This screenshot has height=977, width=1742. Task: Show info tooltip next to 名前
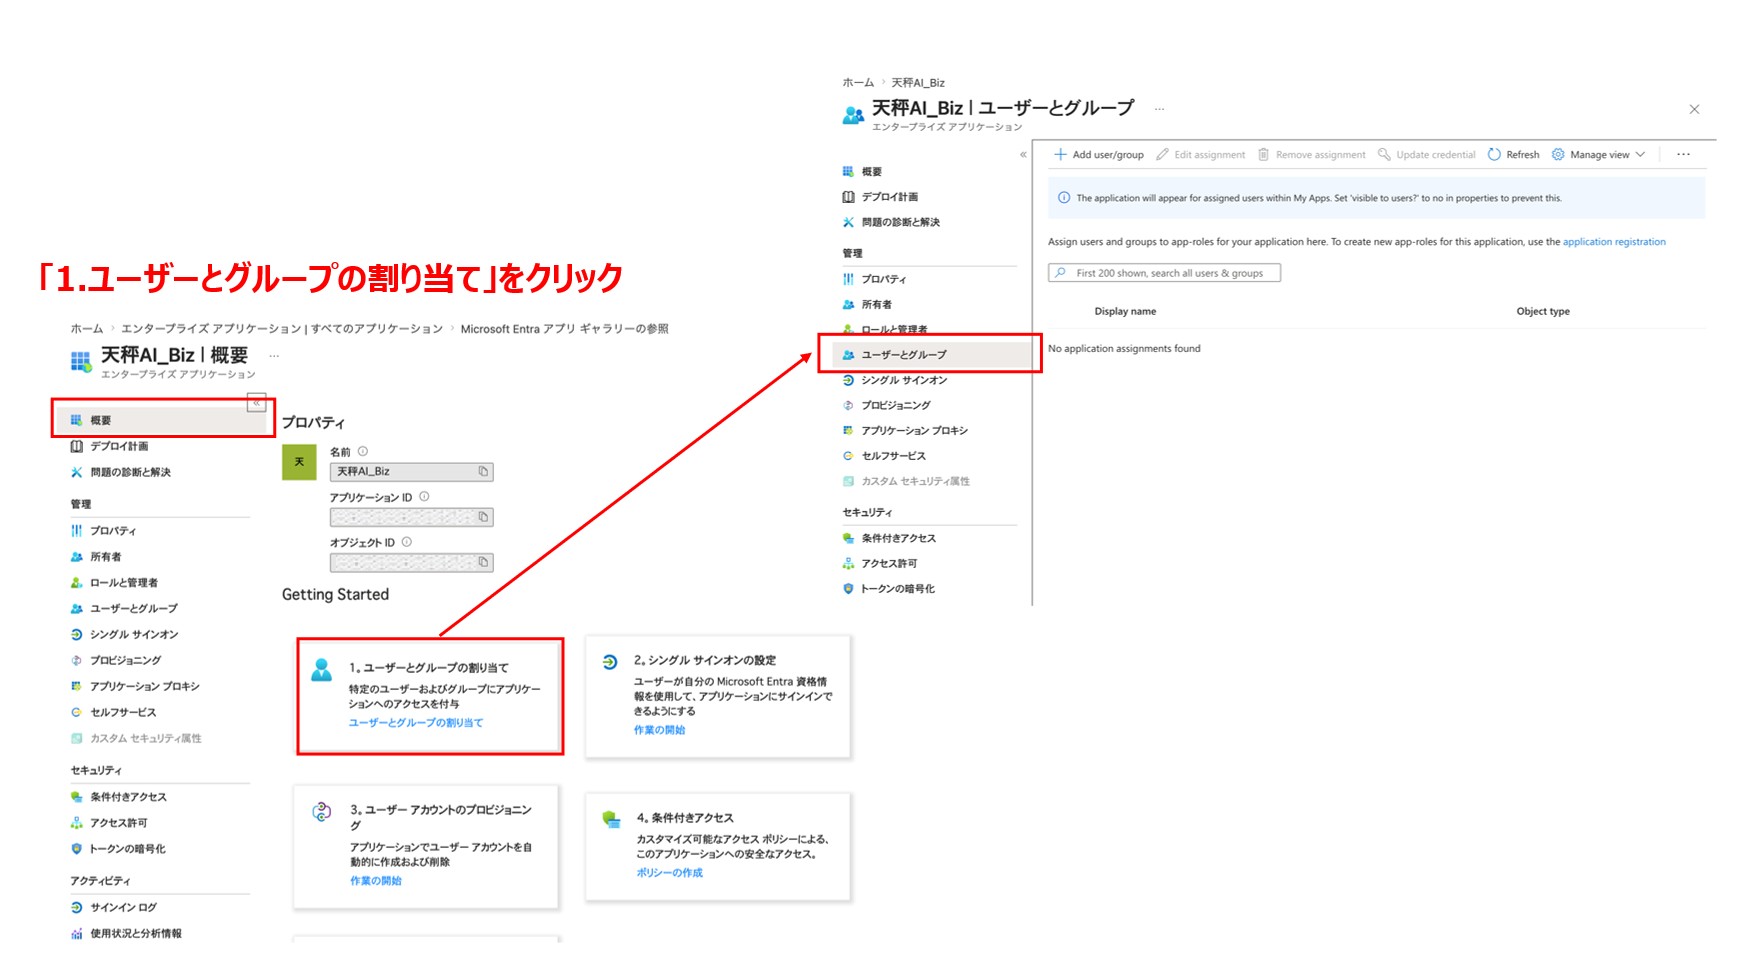[x=363, y=451]
